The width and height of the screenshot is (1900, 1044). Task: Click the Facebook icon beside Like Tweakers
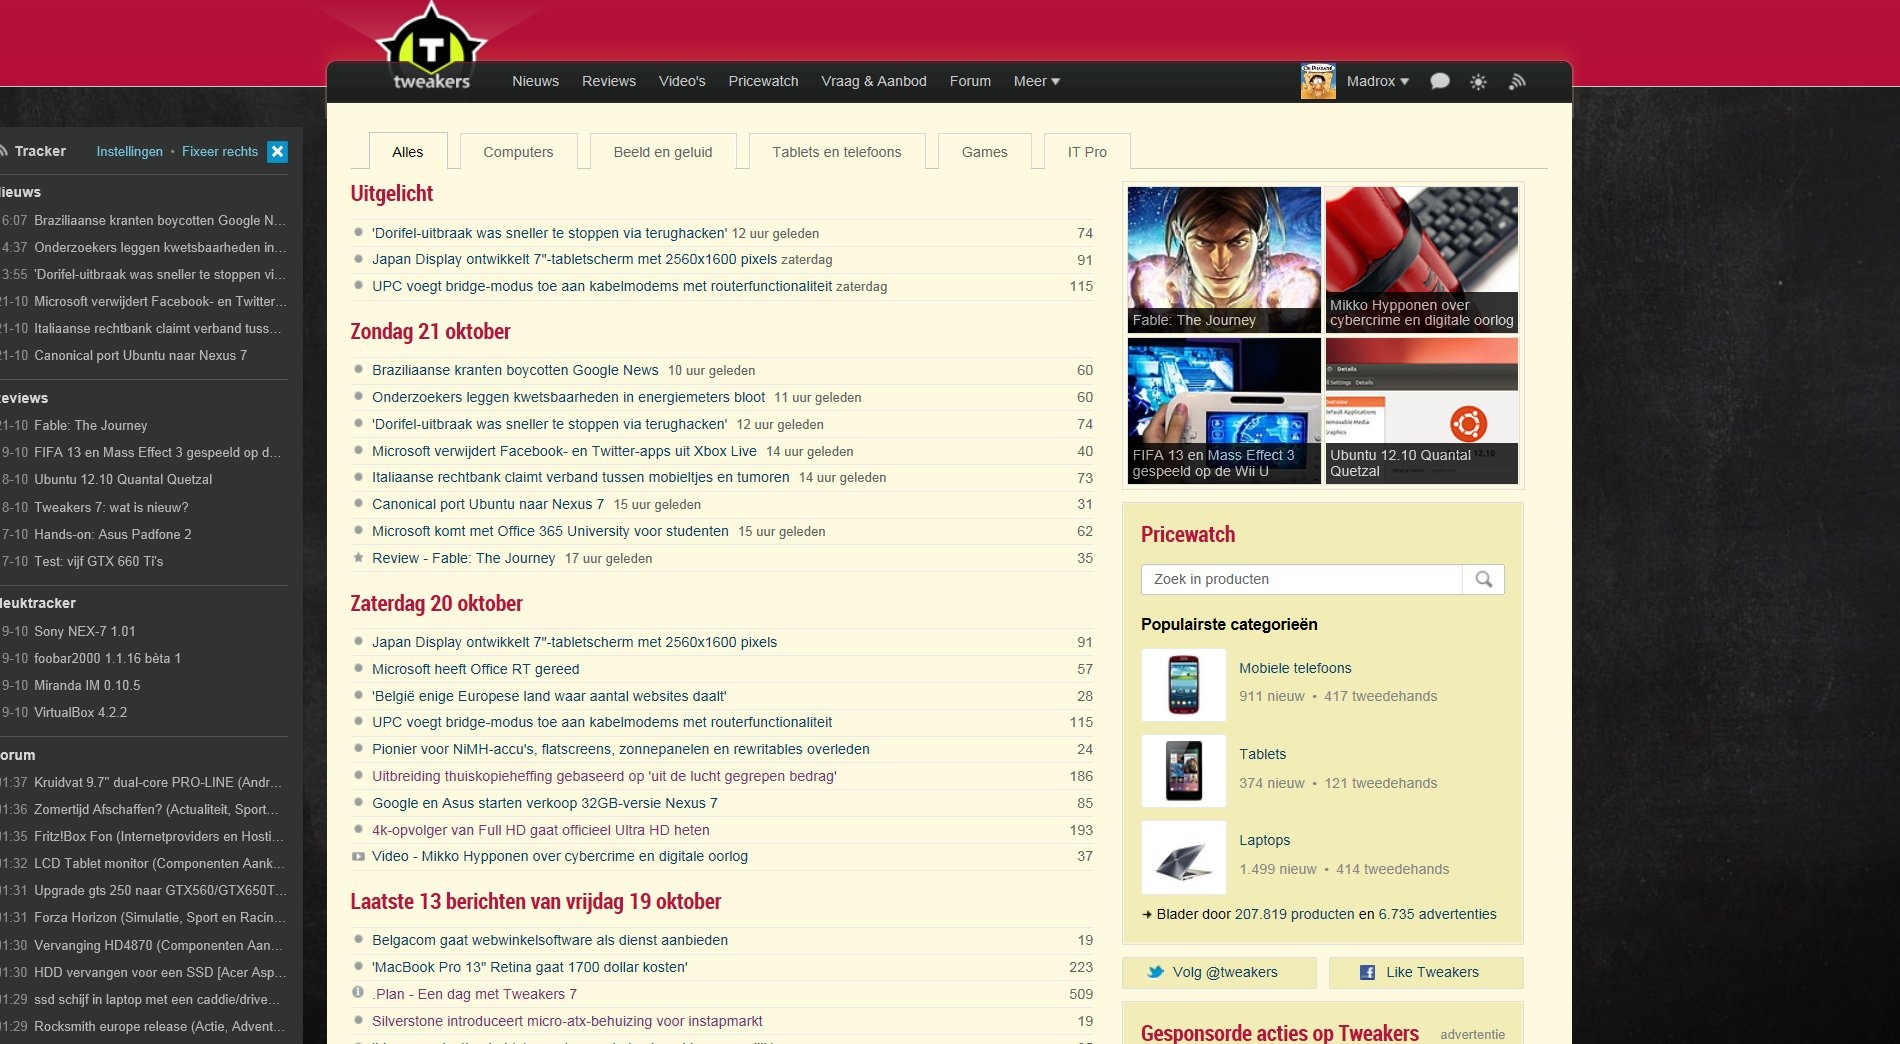click(x=1367, y=972)
